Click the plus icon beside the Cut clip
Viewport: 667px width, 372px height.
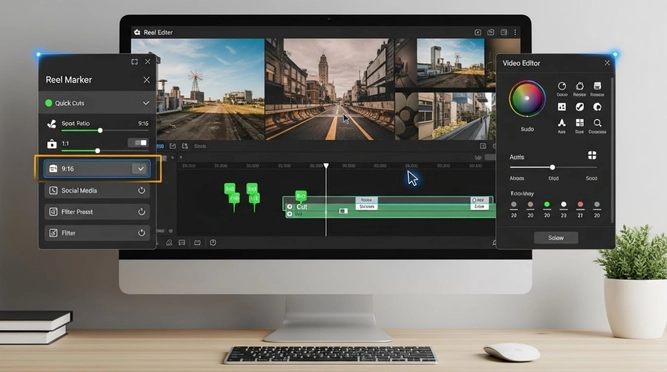pos(290,207)
